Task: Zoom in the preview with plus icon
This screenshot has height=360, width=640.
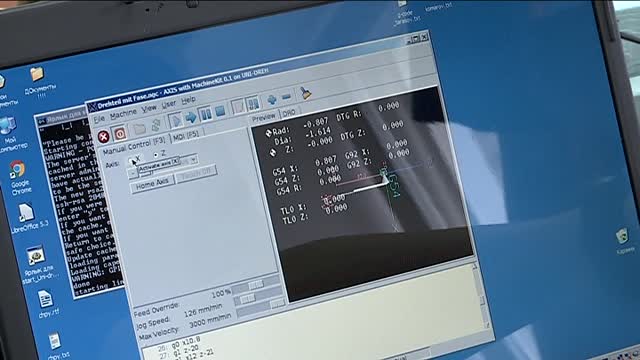Action: [271, 99]
